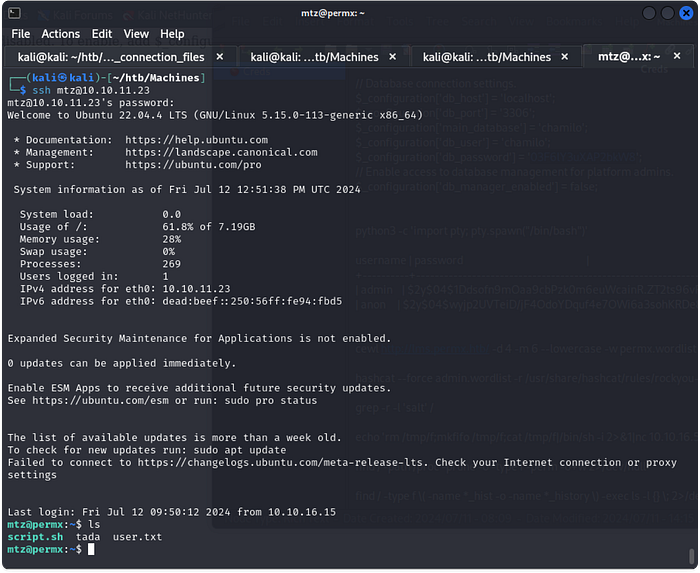Close the second kali Machines tab
The width and height of the screenshot is (700, 573).
pos(392,57)
